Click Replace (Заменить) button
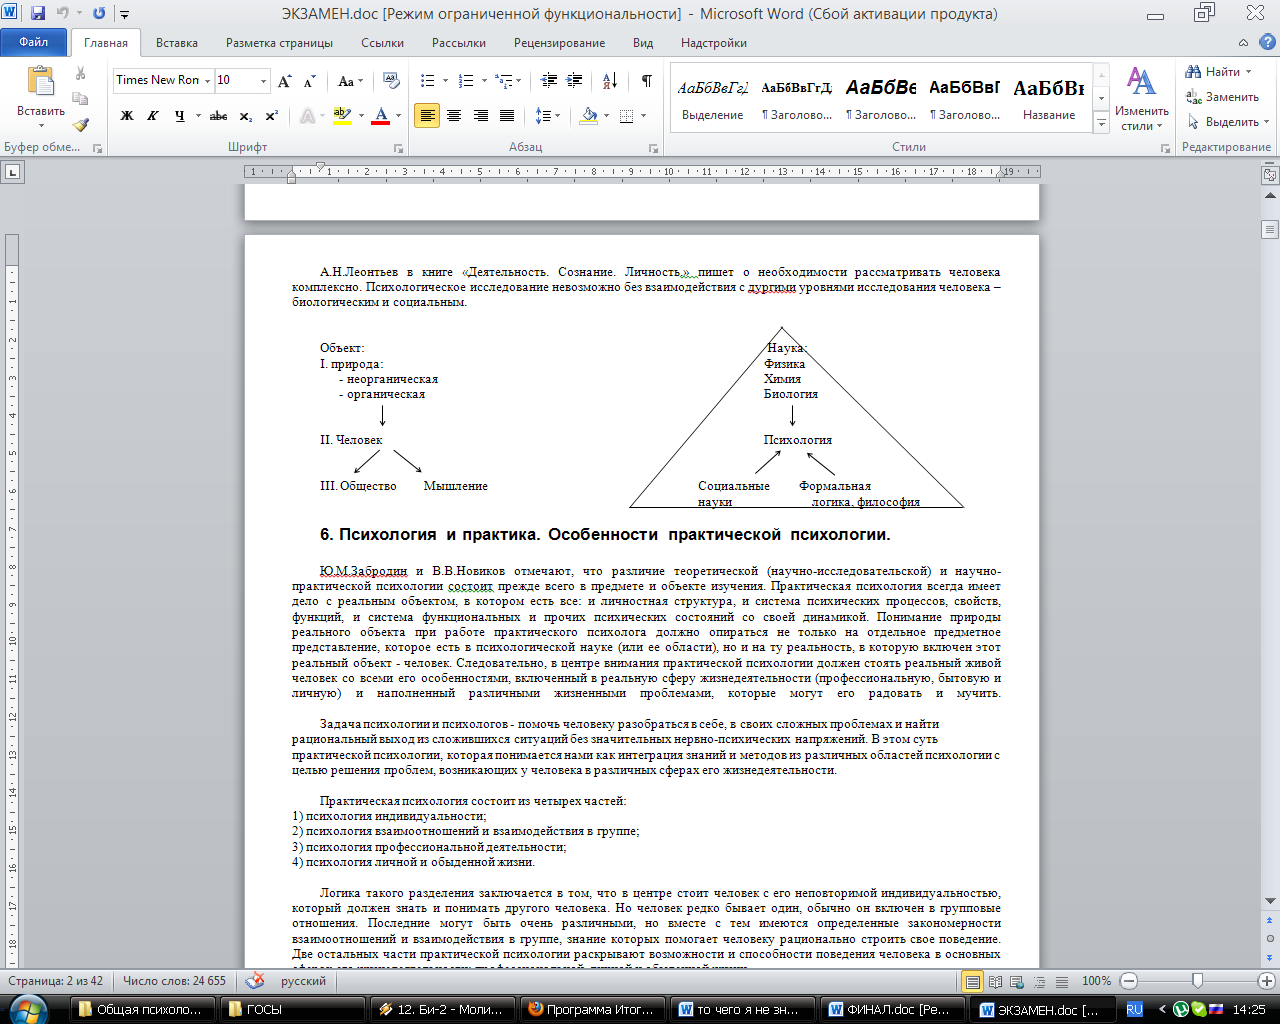This screenshot has height=1024, width=1280. [x=1222, y=97]
